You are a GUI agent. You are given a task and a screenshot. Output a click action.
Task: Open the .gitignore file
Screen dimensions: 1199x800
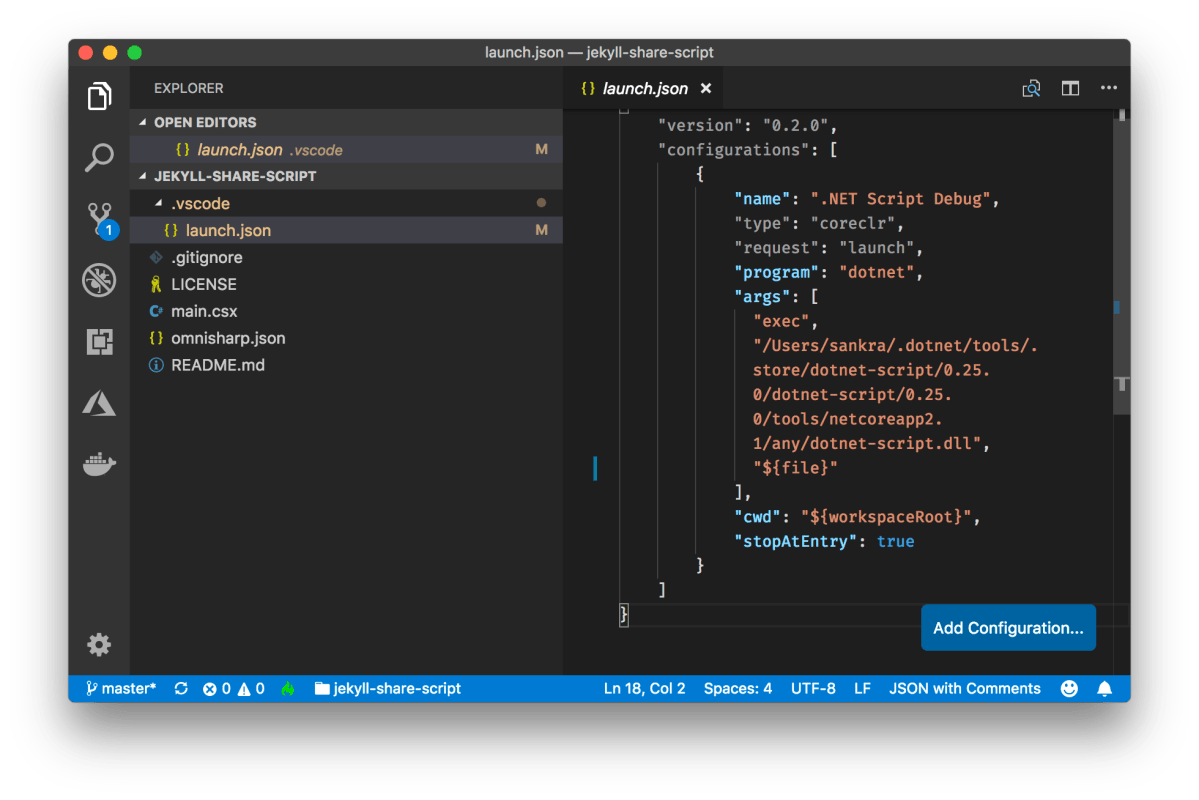(346, 257)
